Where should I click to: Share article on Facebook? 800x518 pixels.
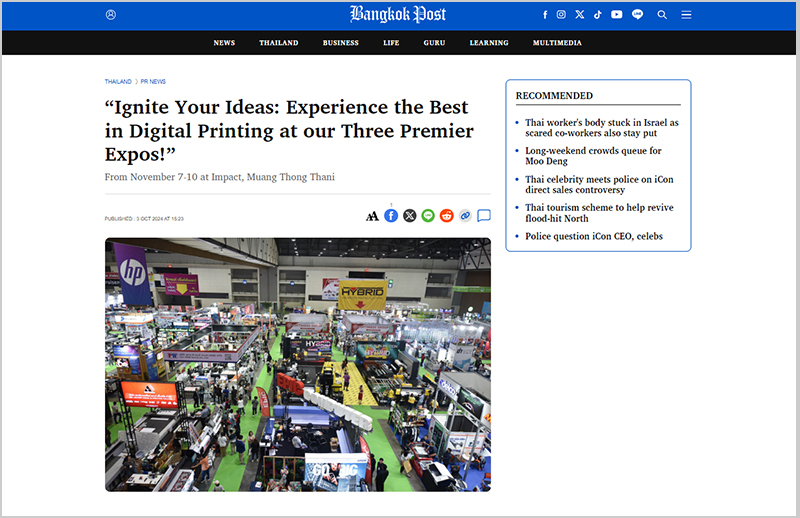[391, 216]
